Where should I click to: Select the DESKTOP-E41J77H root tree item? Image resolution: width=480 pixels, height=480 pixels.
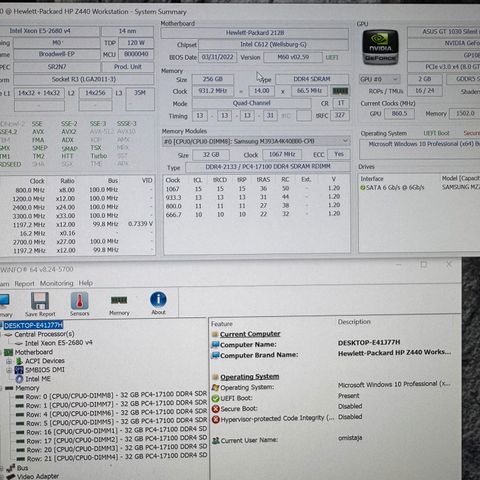pyautogui.click(x=33, y=325)
